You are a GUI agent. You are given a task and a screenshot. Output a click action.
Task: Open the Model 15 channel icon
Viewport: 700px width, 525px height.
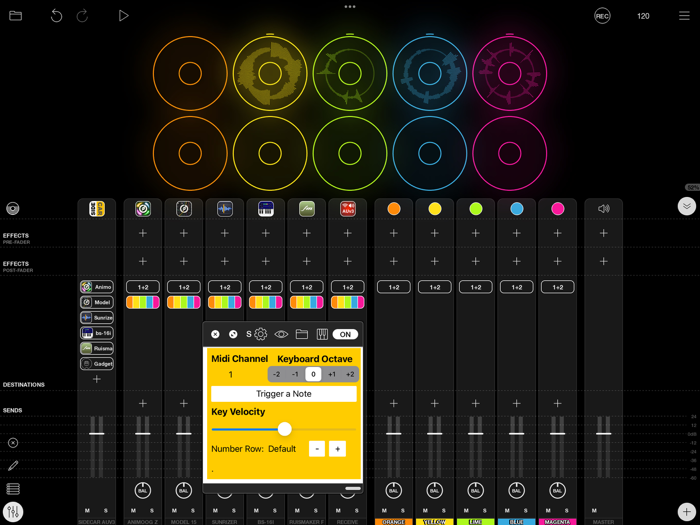point(184,208)
